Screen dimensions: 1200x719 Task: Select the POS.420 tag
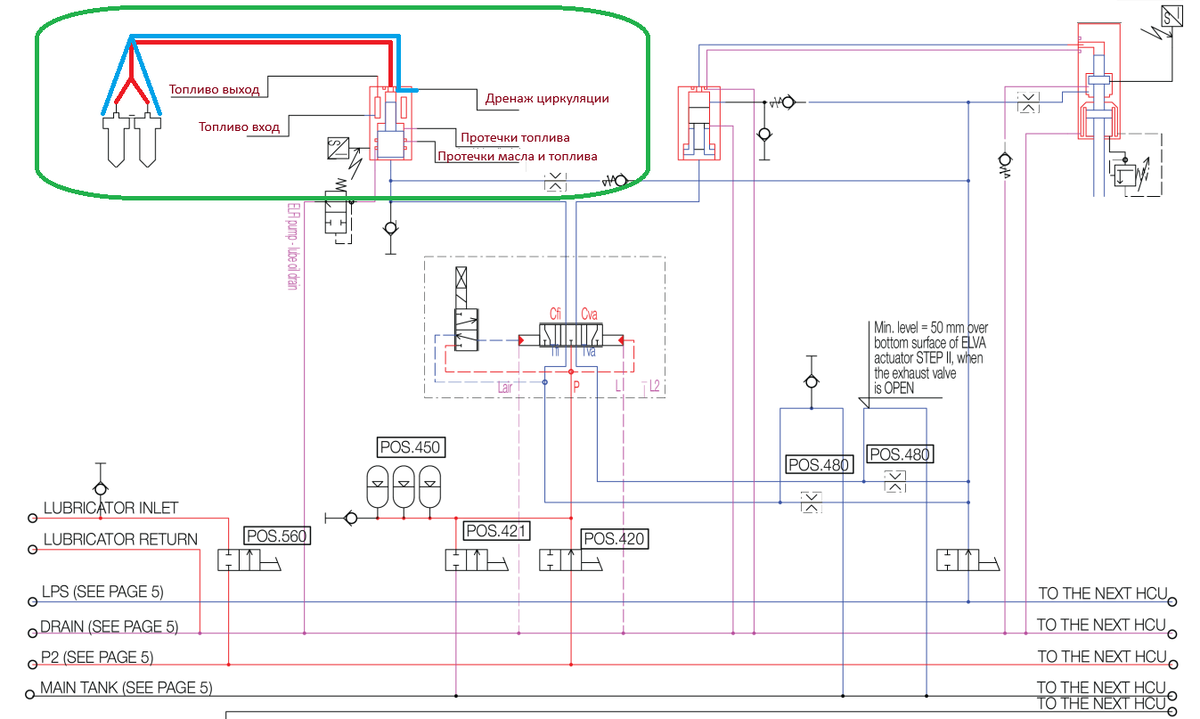[x=614, y=539]
